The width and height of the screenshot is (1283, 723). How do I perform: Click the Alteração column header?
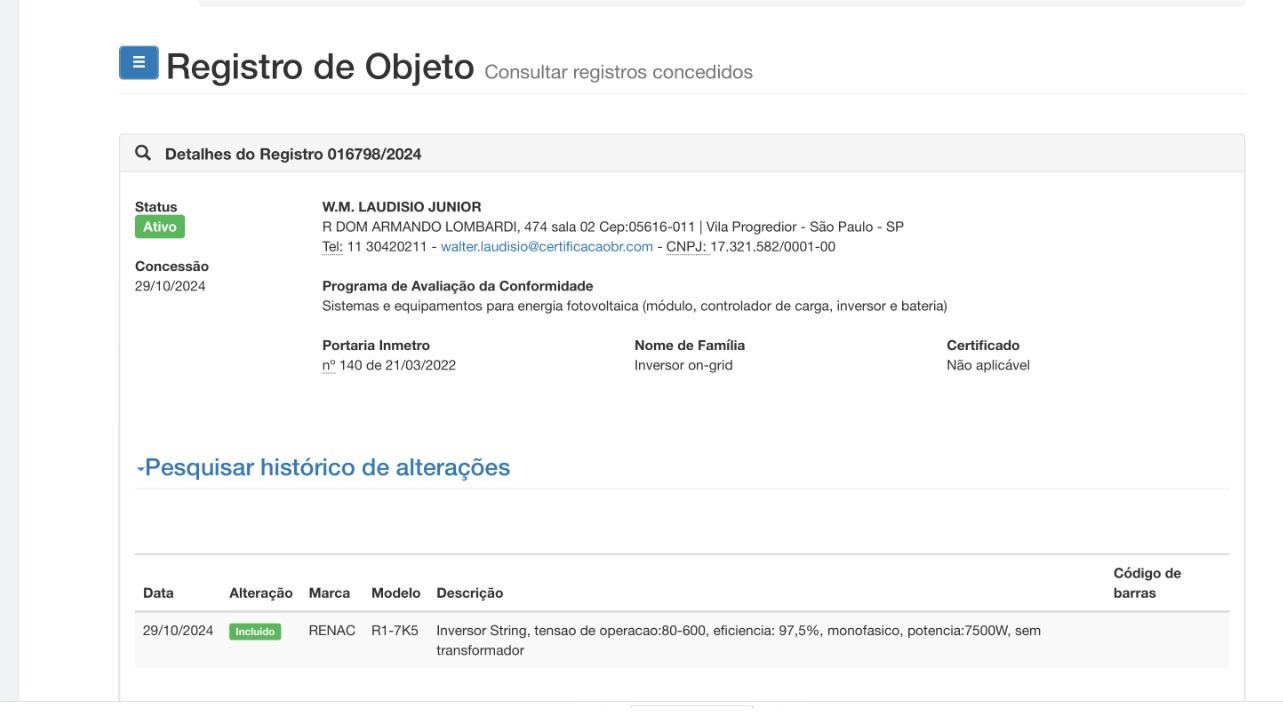pyautogui.click(x=261, y=593)
